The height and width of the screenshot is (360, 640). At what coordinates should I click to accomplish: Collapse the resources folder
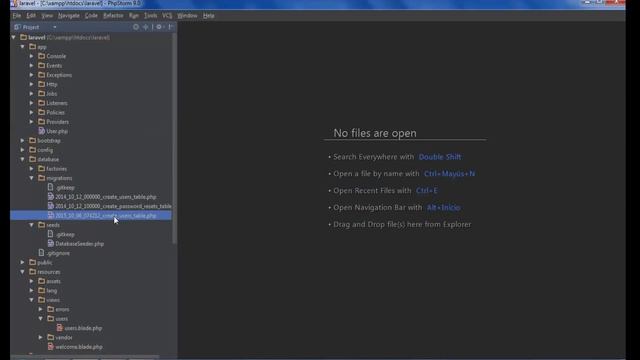pos(23,272)
